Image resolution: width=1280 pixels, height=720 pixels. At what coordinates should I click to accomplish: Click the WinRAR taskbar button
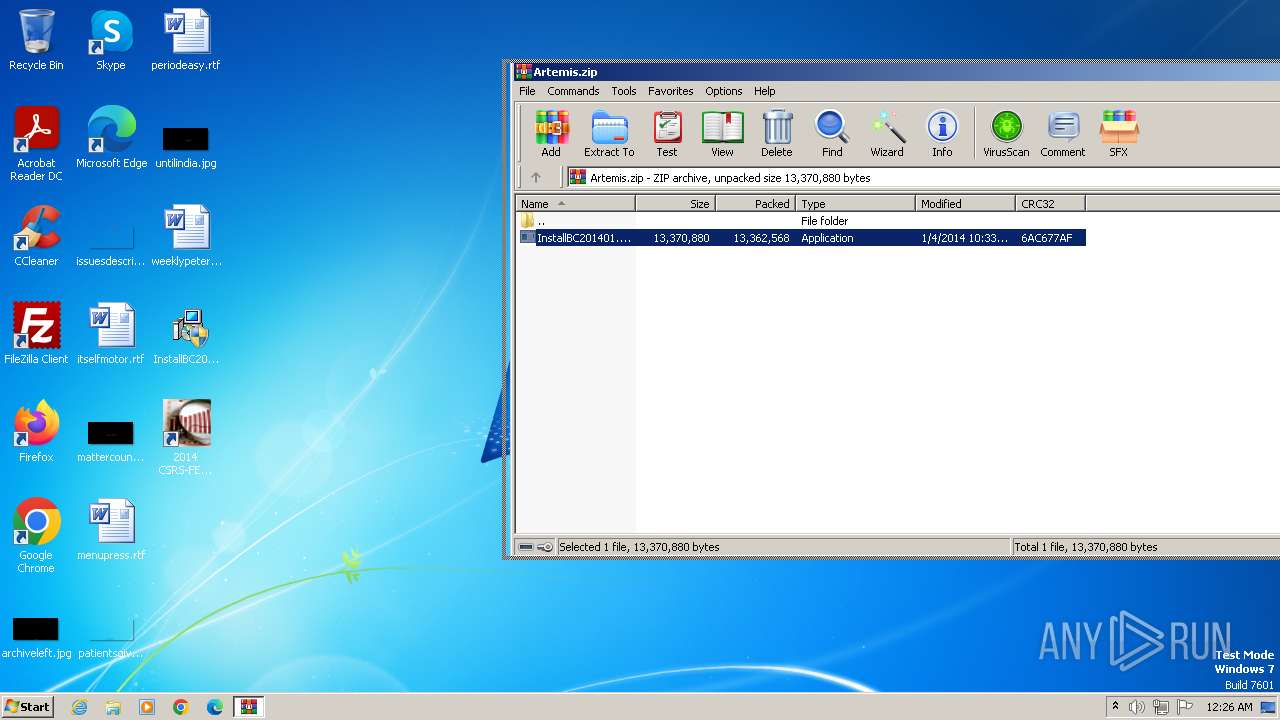point(248,707)
